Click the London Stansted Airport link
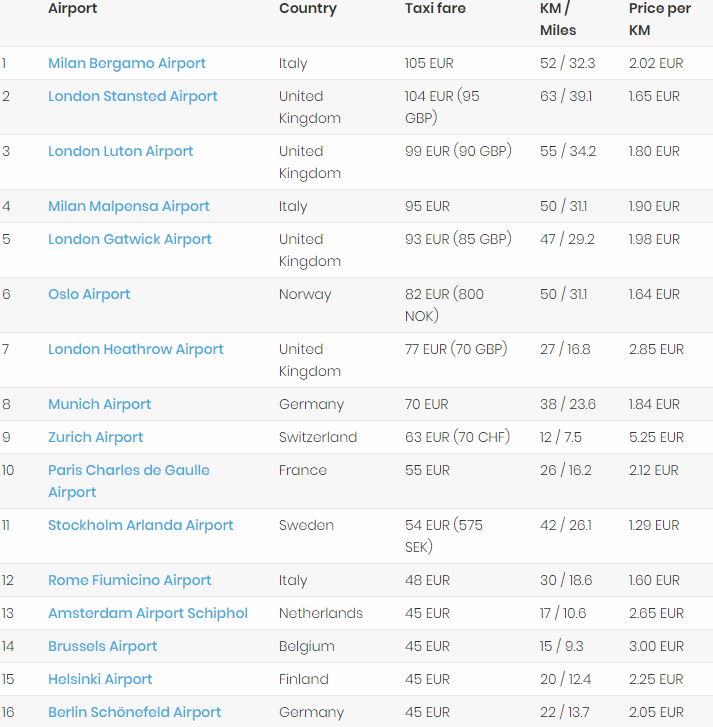The image size is (713, 727). tap(133, 96)
